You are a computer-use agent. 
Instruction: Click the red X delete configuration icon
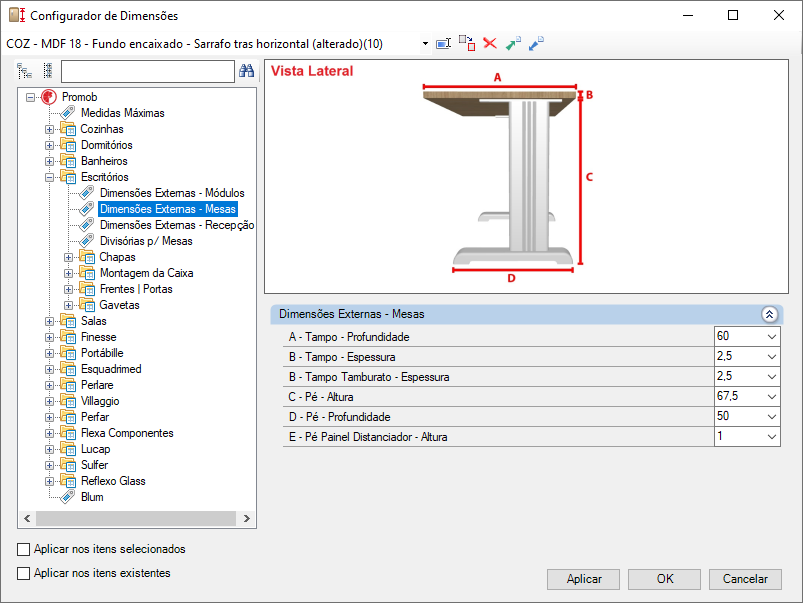coord(490,44)
